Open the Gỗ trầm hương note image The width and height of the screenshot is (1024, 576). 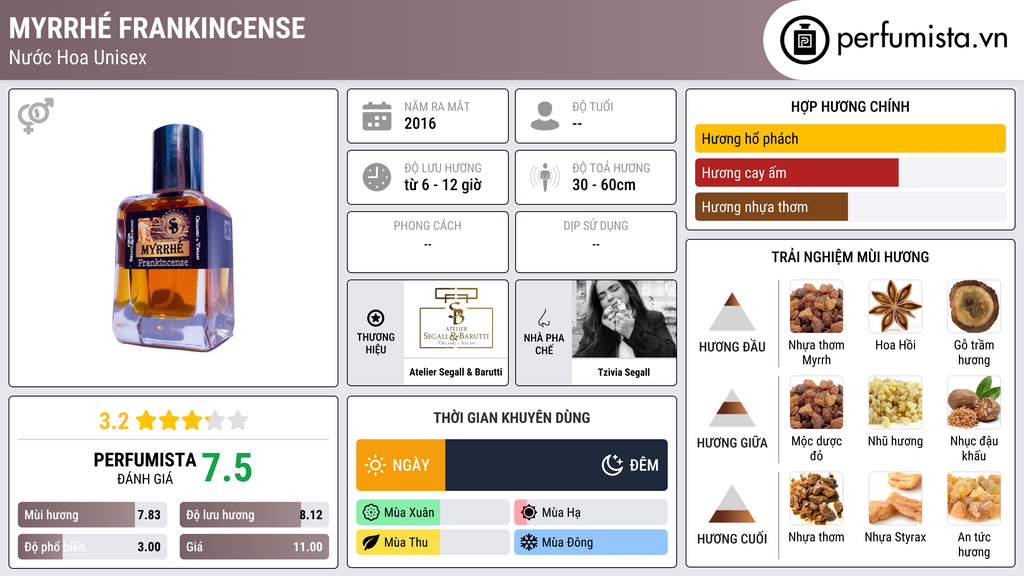tap(974, 307)
